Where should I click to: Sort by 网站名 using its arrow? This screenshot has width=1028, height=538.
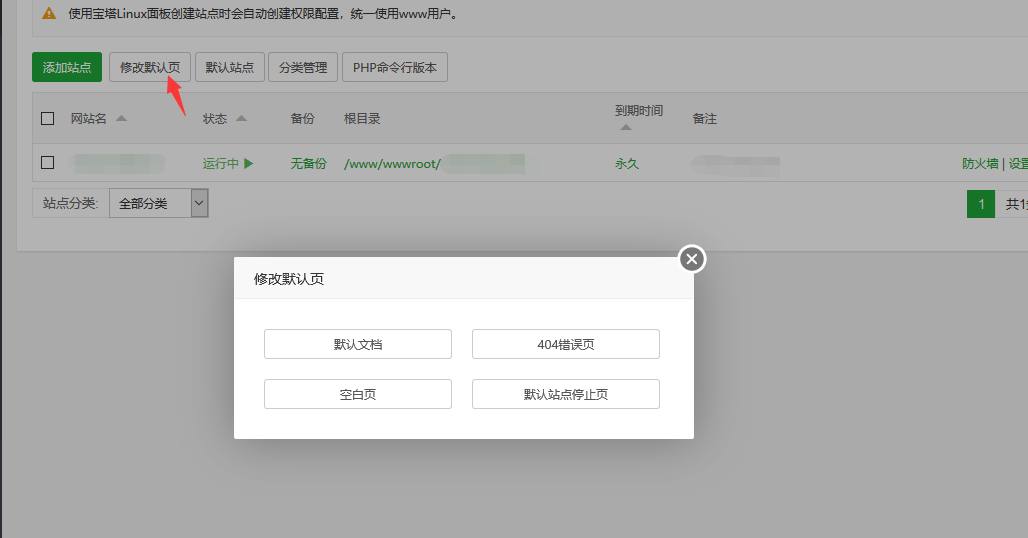click(121, 119)
